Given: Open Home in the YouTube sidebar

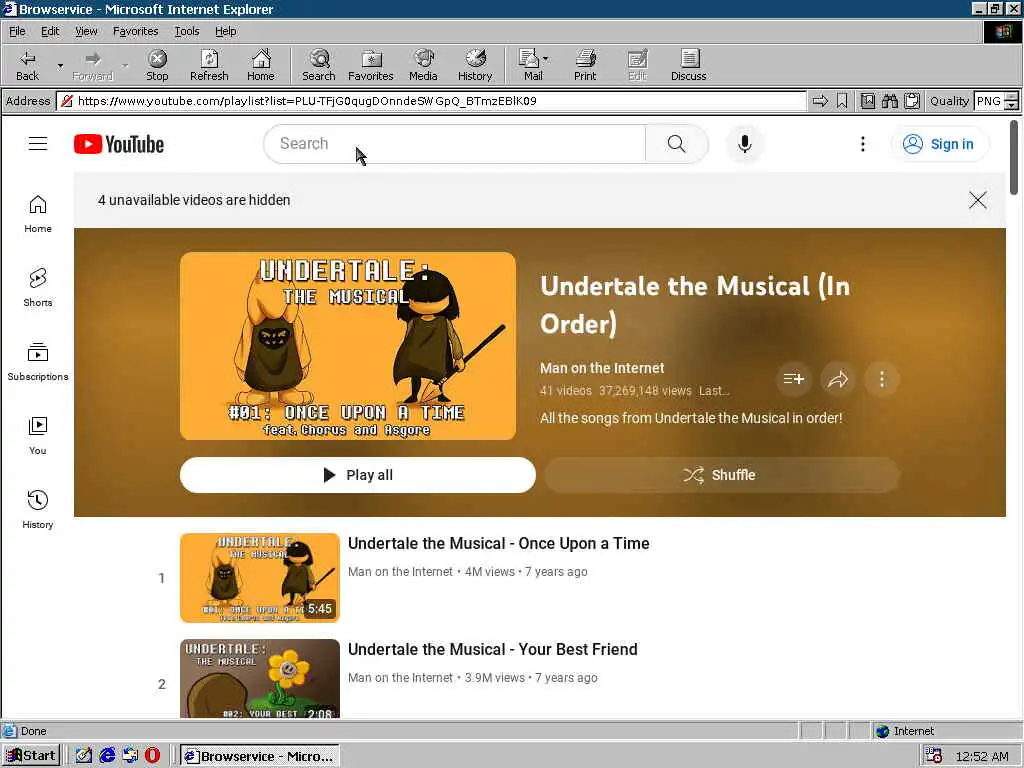Looking at the screenshot, I should 38,214.
